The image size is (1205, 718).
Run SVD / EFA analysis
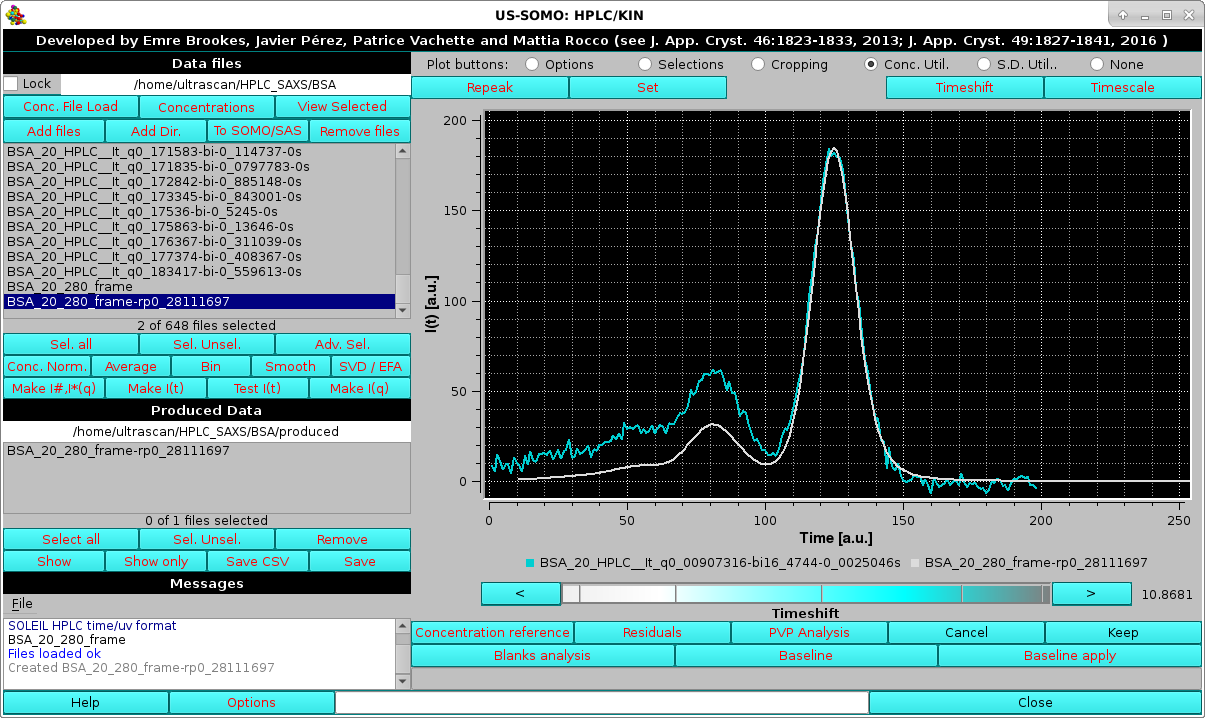pyautogui.click(x=370, y=366)
